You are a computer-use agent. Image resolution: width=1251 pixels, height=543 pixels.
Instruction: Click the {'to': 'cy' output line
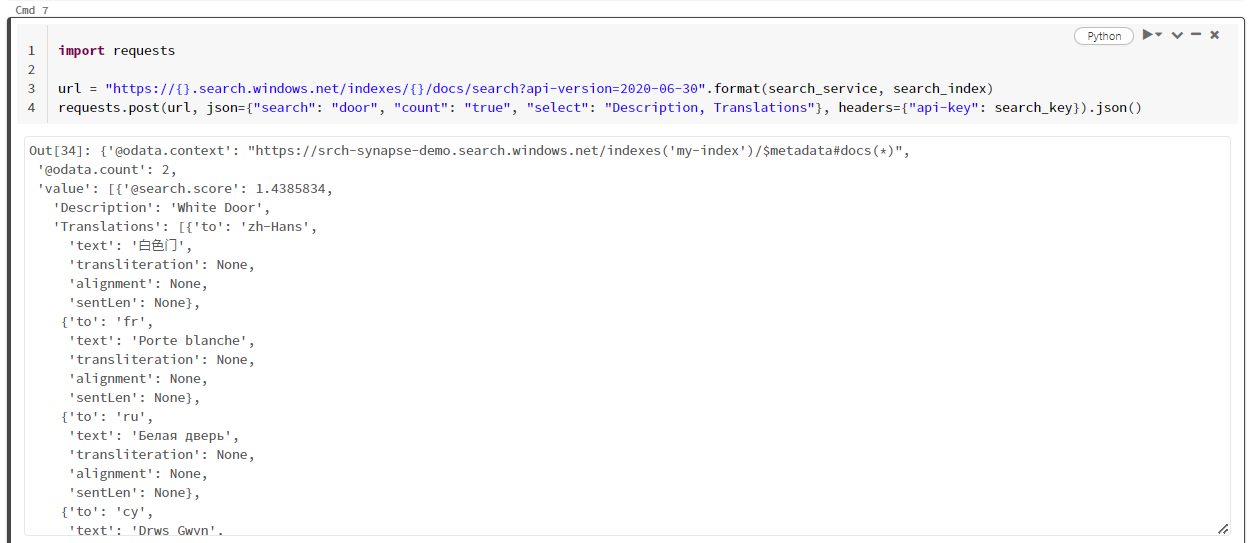coord(107,511)
